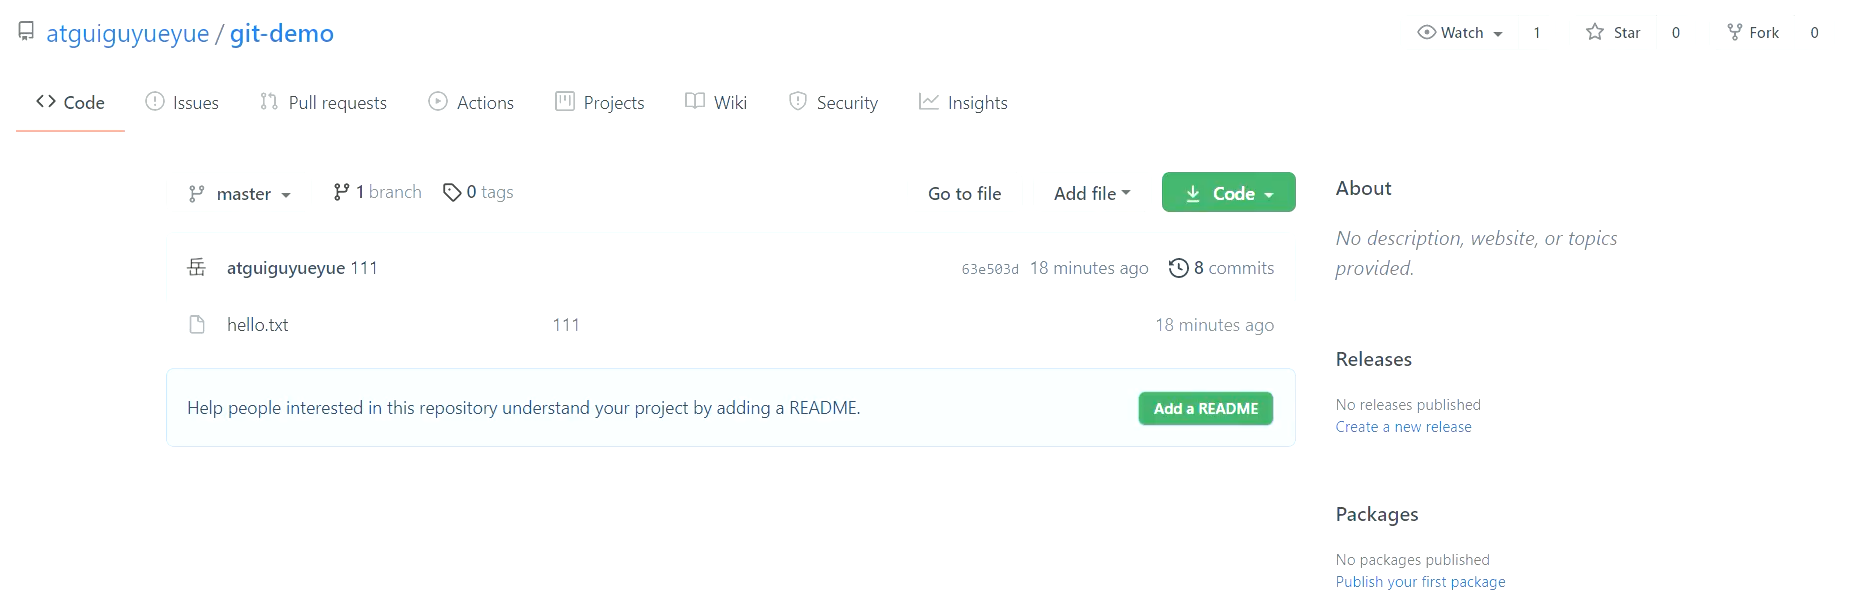Viewport: 1854px width, 605px height.
Task: Go to the Insights tab
Action: [963, 103]
